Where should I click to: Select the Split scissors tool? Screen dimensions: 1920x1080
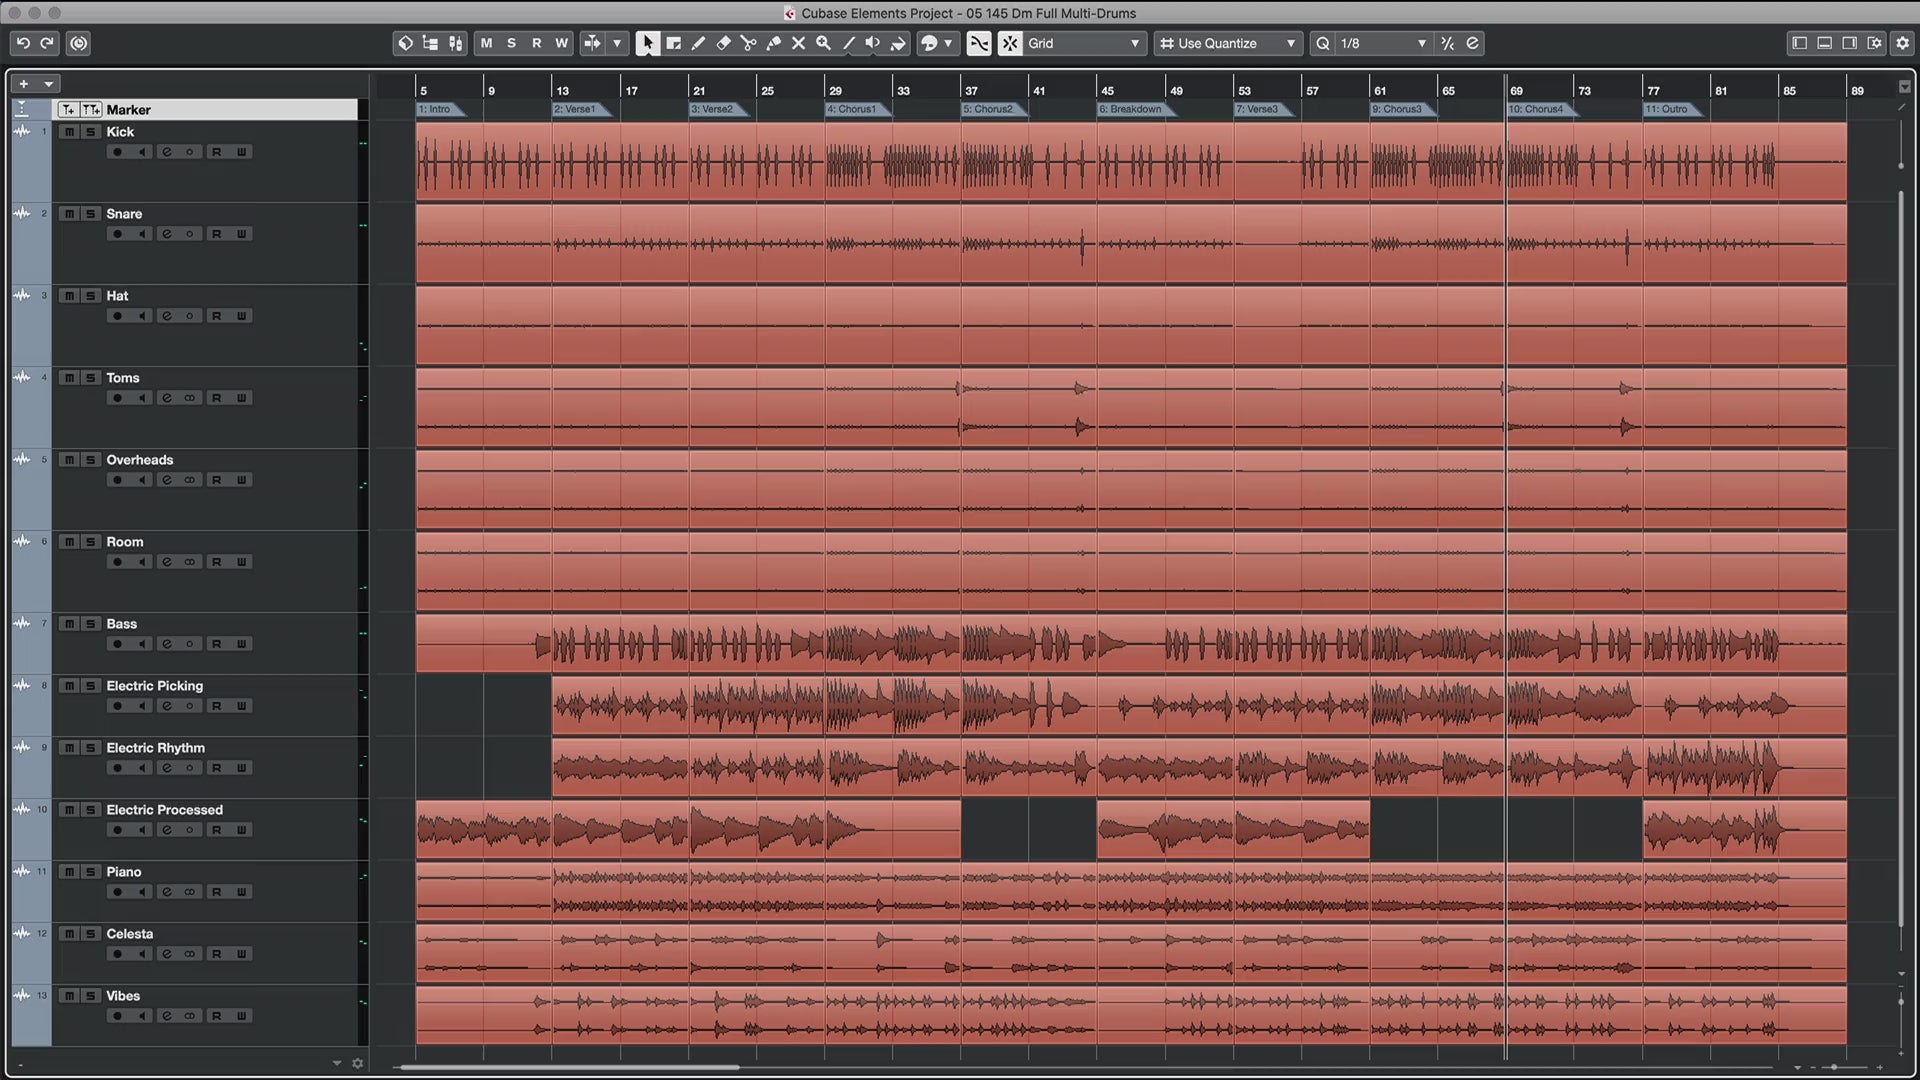tap(748, 43)
